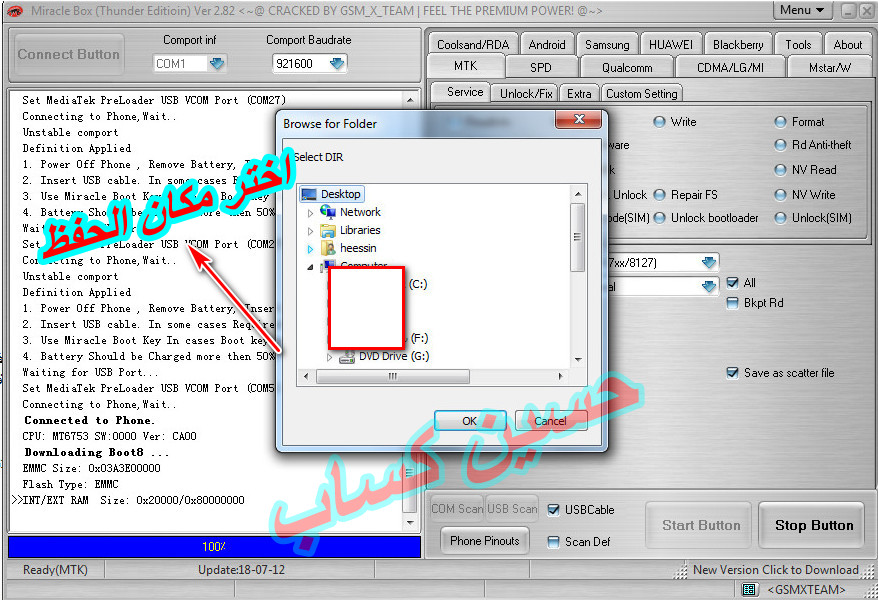The height and width of the screenshot is (600, 878).
Task: Open the second dropdown beside All checkbox
Action: (x=709, y=287)
